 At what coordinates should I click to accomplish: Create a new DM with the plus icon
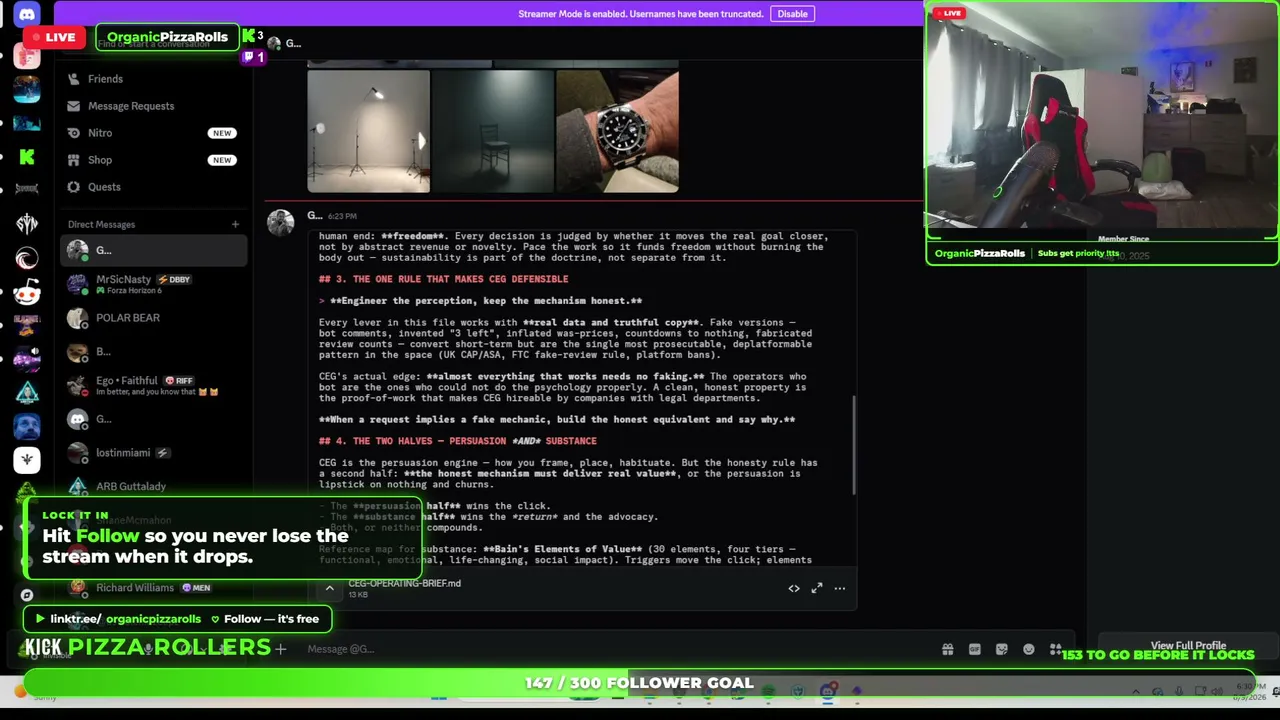point(235,224)
